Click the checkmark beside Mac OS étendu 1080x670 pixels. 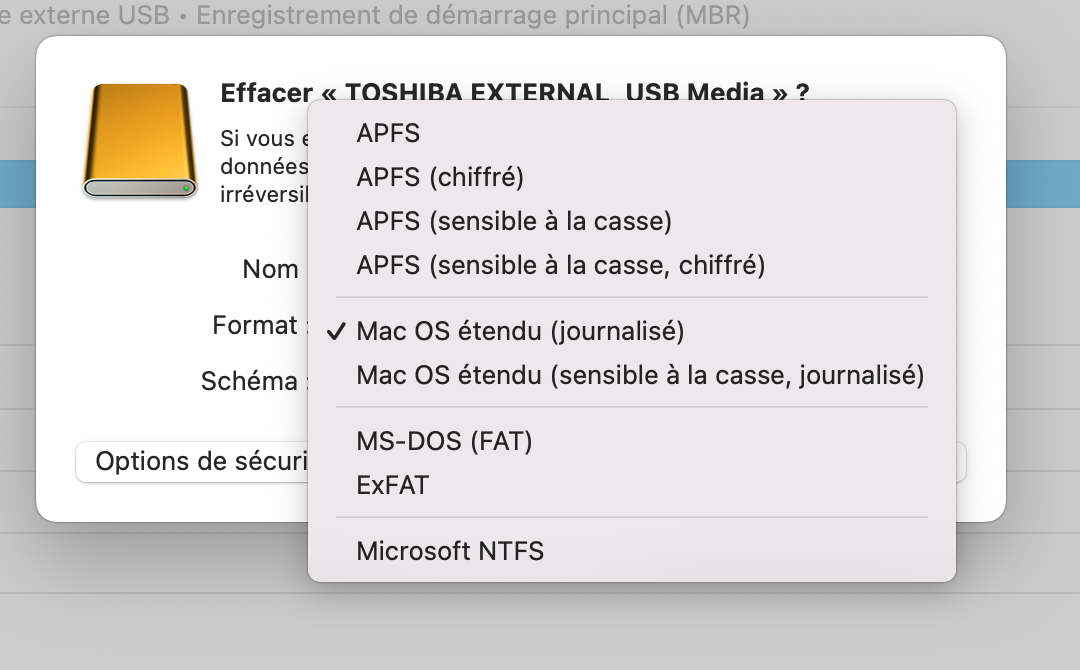[x=336, y=332]
